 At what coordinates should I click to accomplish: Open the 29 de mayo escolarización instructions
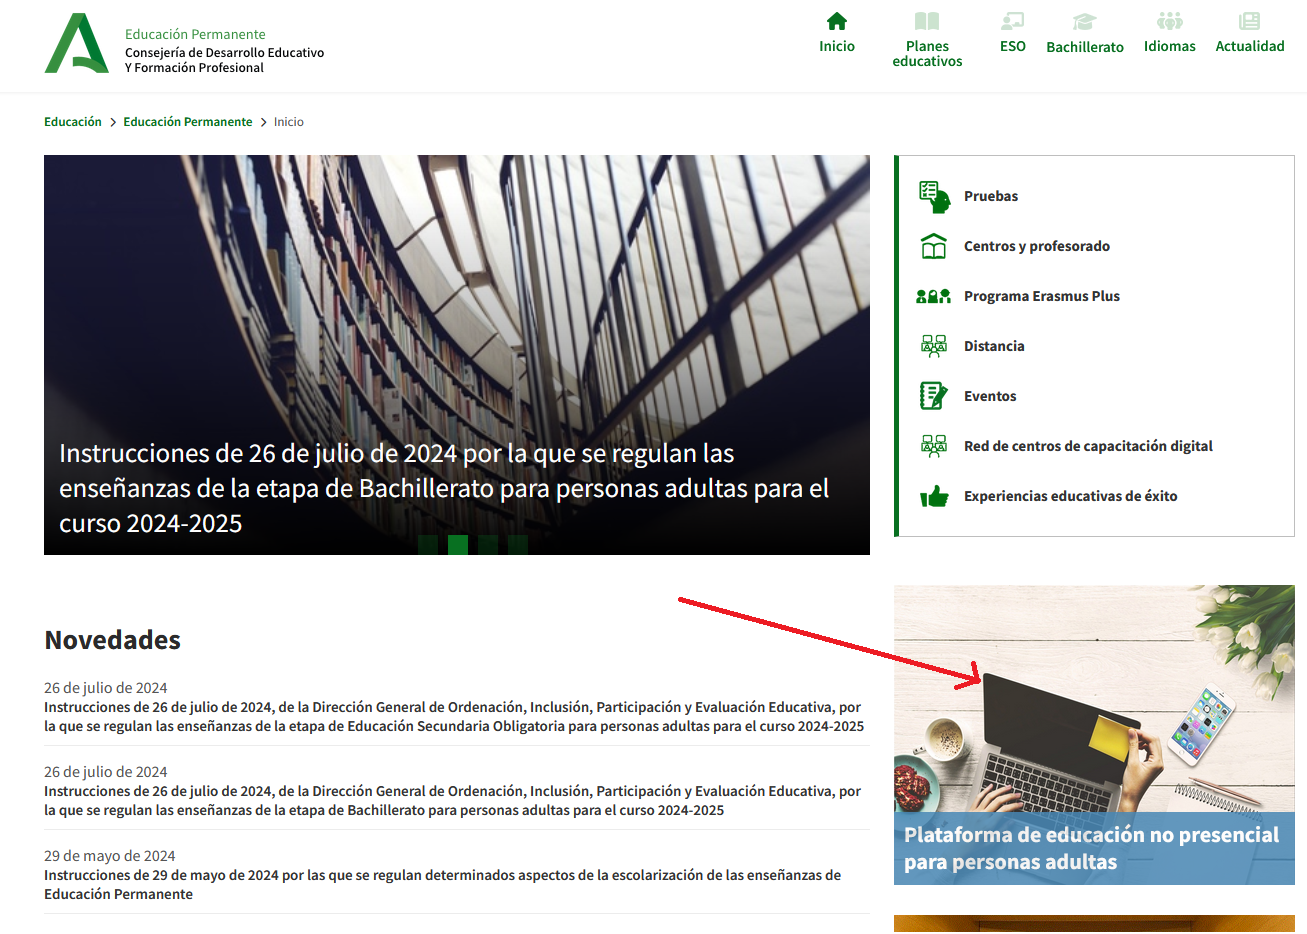click(442, 885)
